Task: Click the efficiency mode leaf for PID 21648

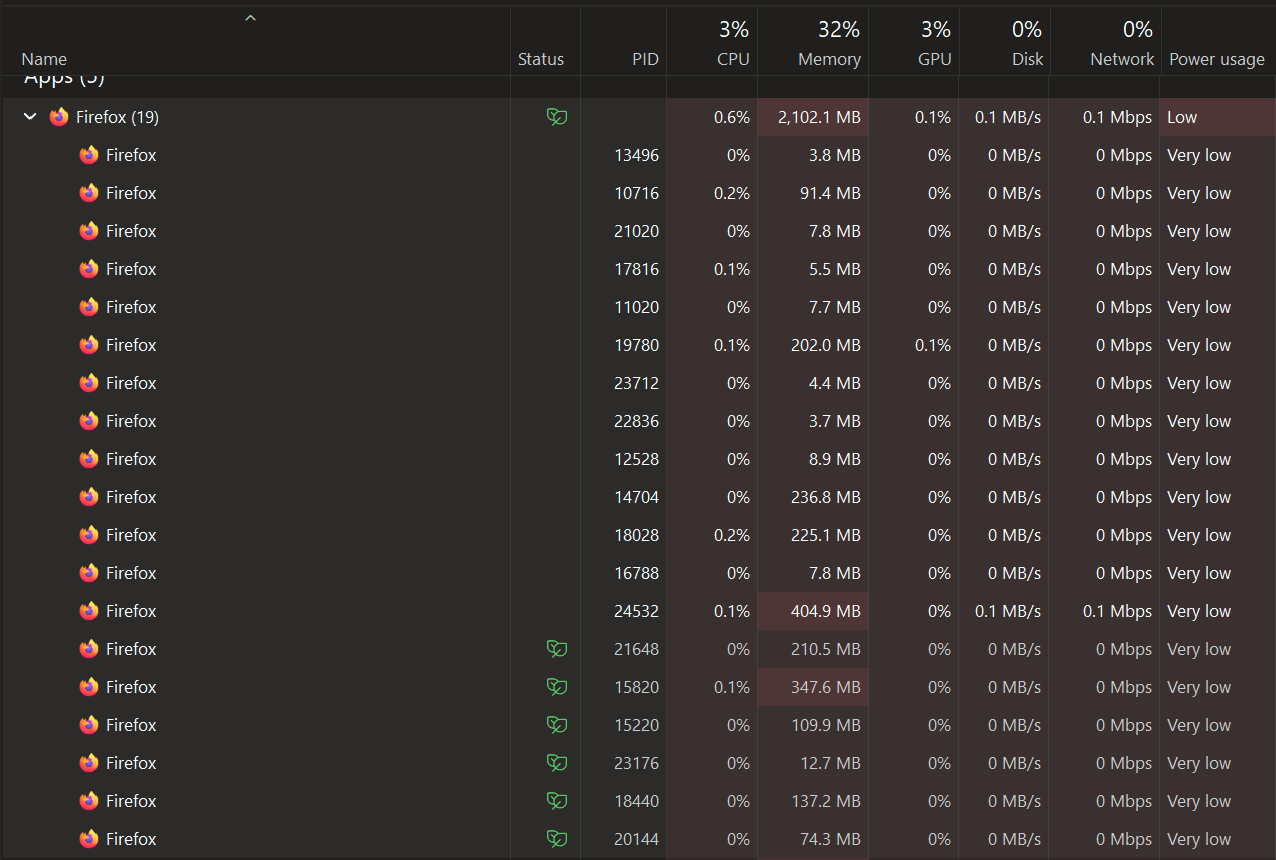Action: [557, 649]
